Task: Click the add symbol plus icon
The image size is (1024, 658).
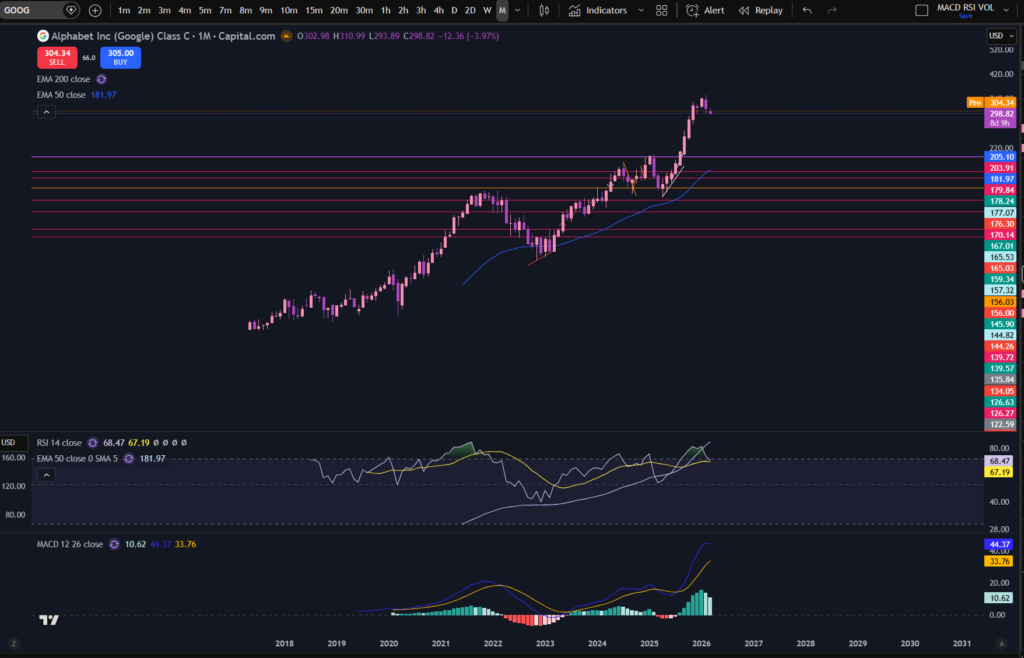Action: 95,10
